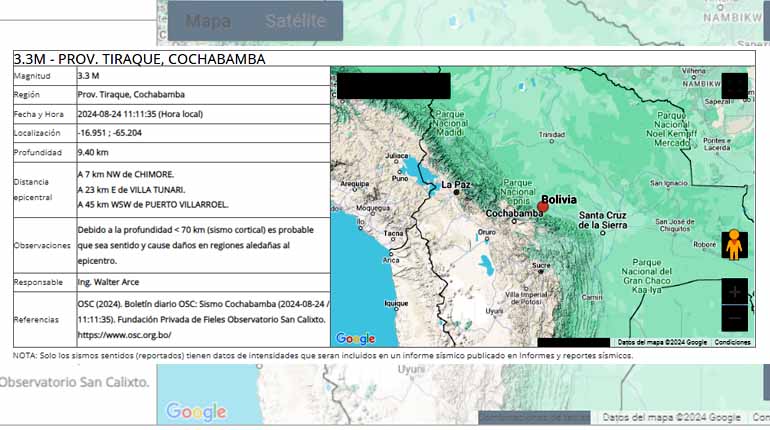Toggle fullscreen view in the inset map

734,86
